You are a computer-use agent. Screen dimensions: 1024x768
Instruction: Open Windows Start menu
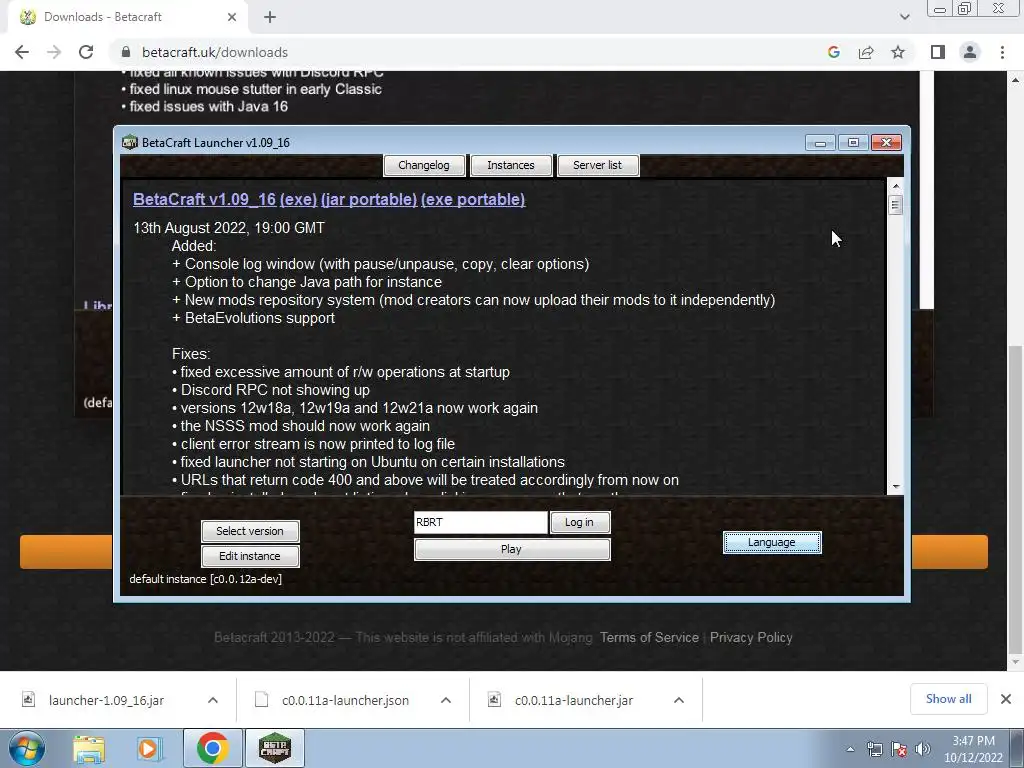pyautogui.click(x=27, y=748)
